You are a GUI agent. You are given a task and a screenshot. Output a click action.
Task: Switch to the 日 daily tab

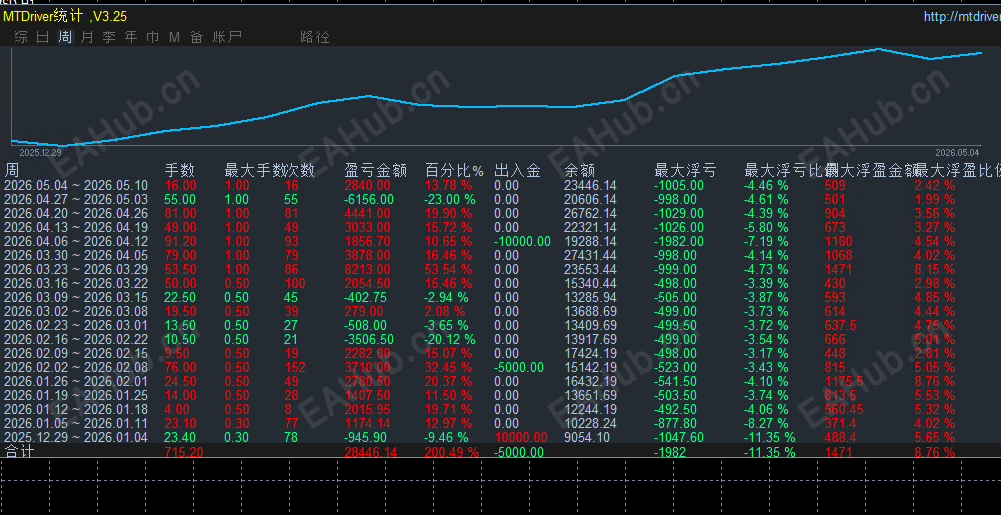43,37
